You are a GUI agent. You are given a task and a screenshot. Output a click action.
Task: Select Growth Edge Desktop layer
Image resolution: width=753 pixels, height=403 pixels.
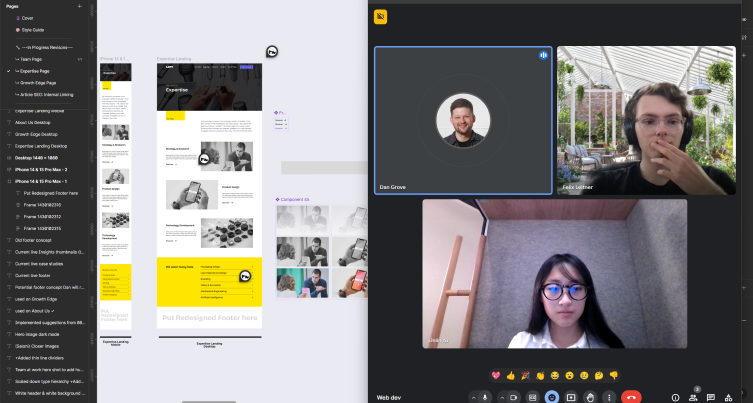(36, 134)
